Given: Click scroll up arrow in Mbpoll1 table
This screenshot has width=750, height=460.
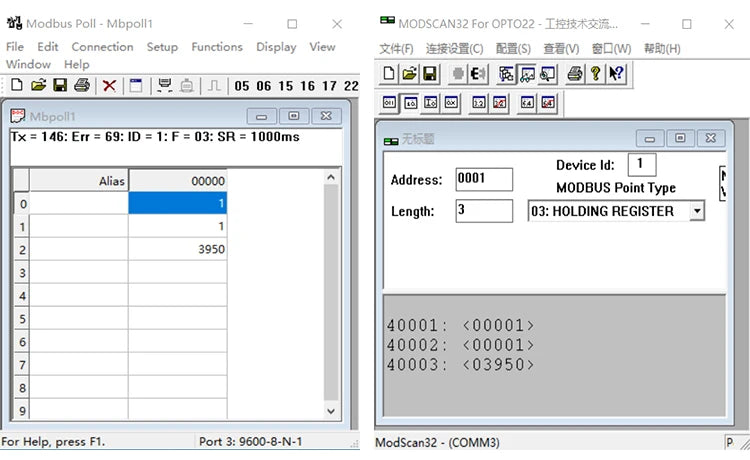Looking at the screenshot, I should pyautogui.click(x=331, y=177).
